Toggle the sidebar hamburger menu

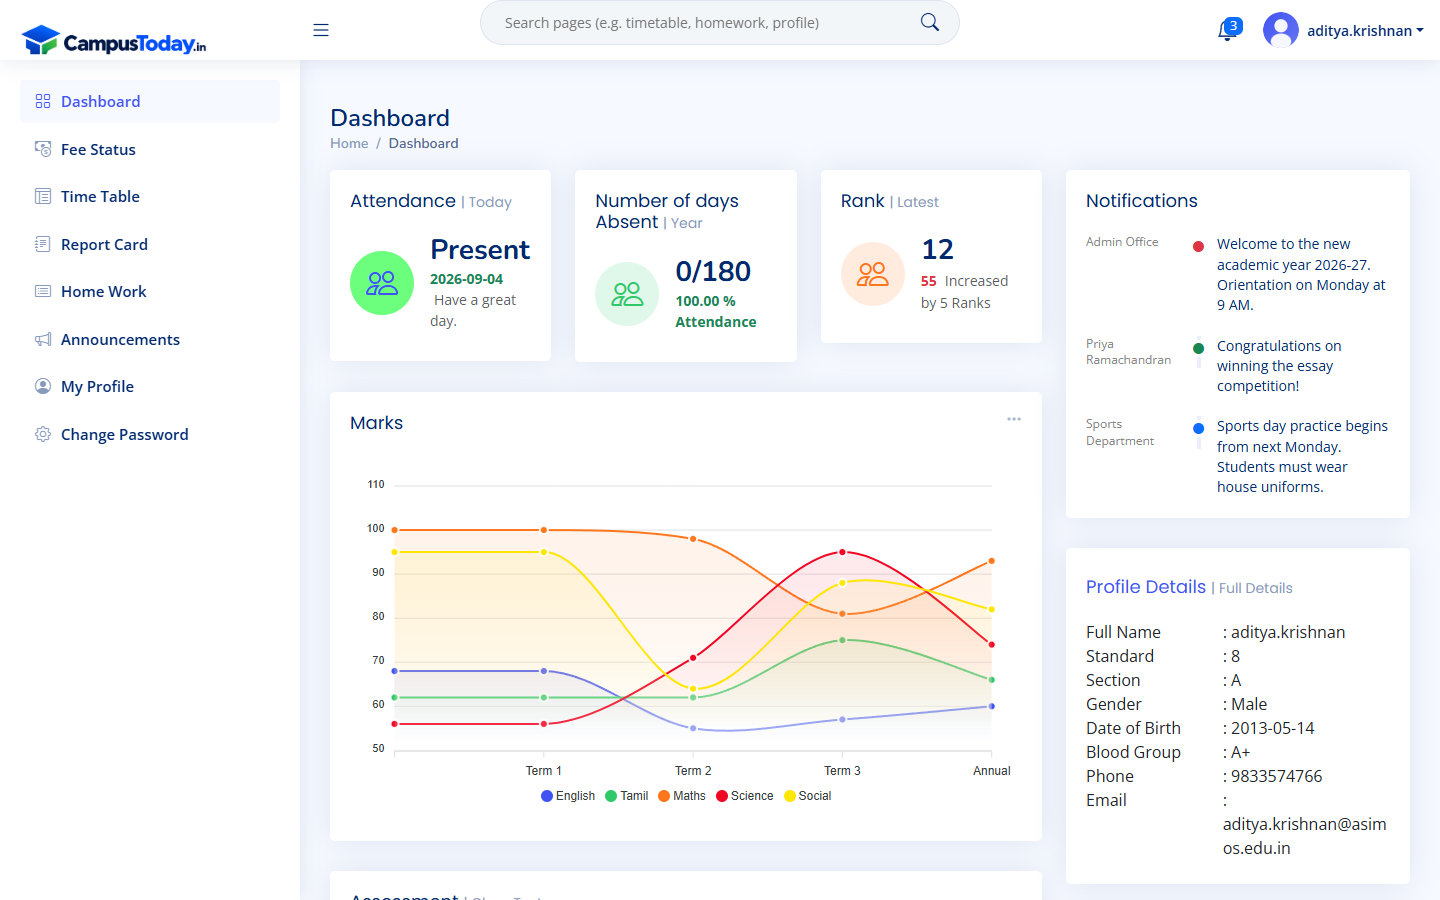pyautogui.click(x=321, y=30)
